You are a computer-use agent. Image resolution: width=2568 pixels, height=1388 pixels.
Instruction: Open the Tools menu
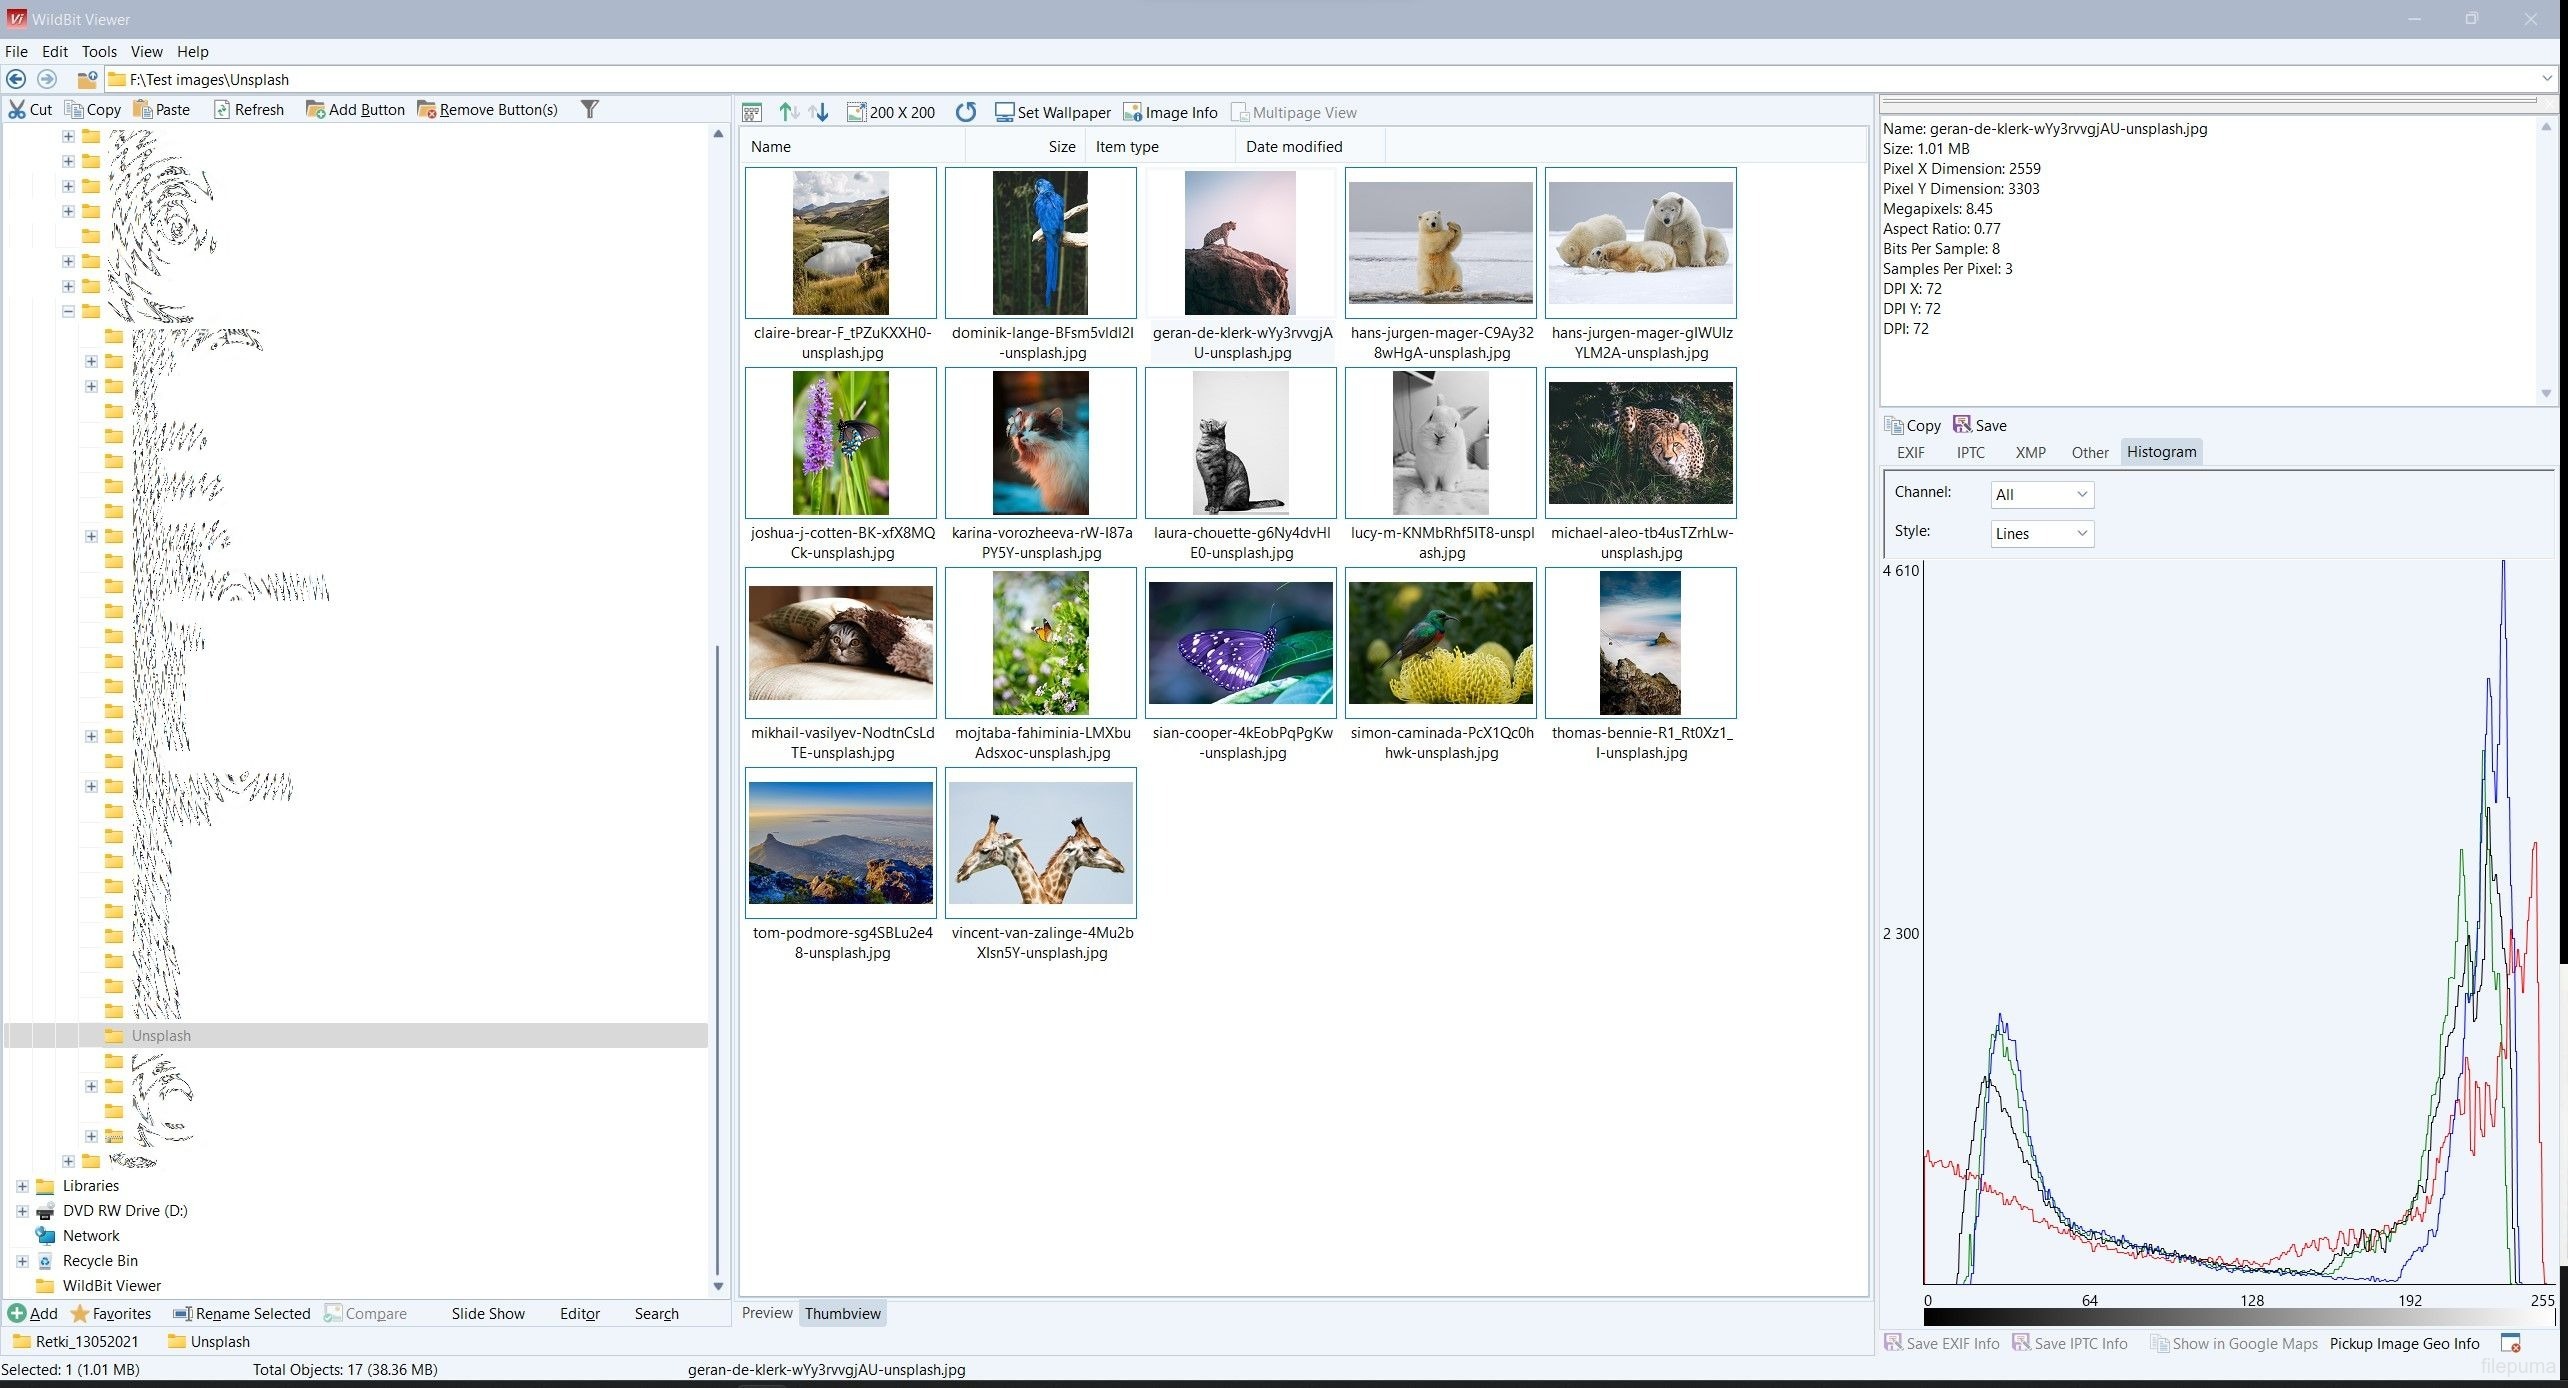(x=99, y=51)
